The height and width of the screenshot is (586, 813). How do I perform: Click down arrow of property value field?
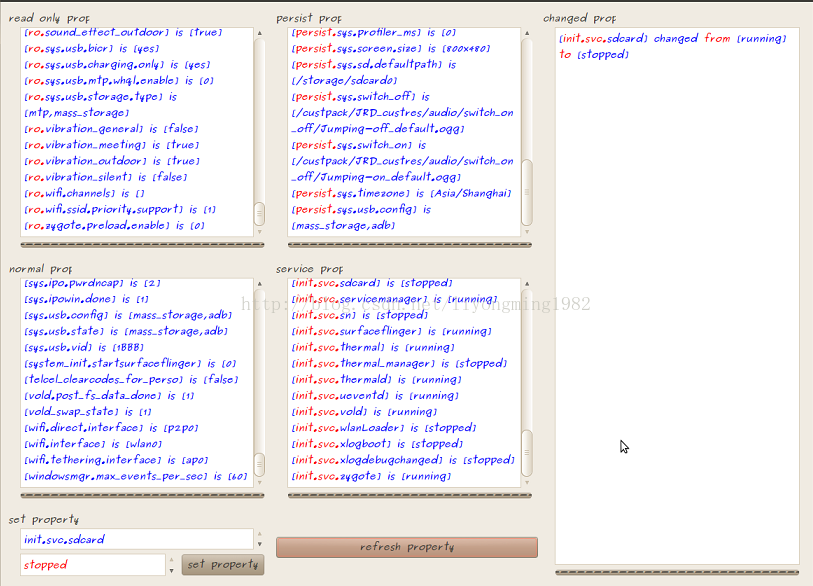tap(172, 570)
